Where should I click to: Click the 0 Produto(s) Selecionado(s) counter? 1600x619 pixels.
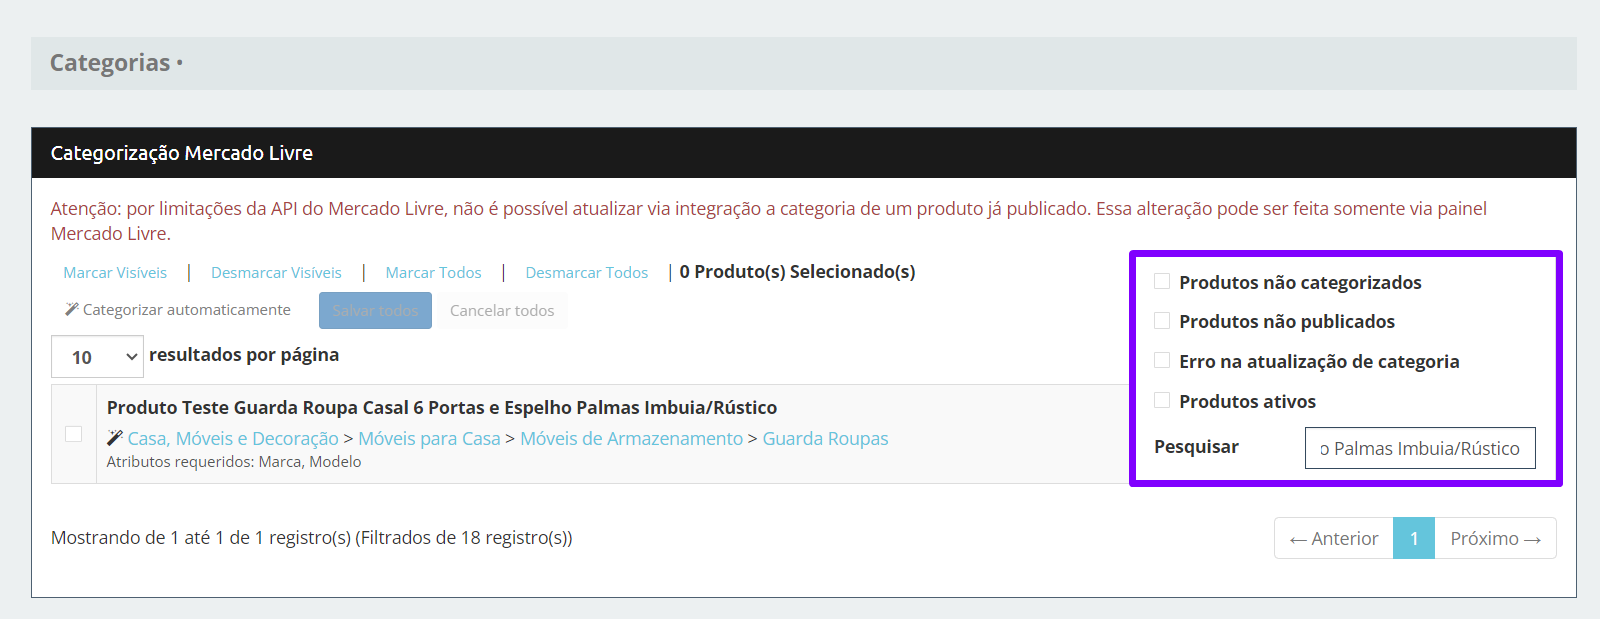click(797, 272)
